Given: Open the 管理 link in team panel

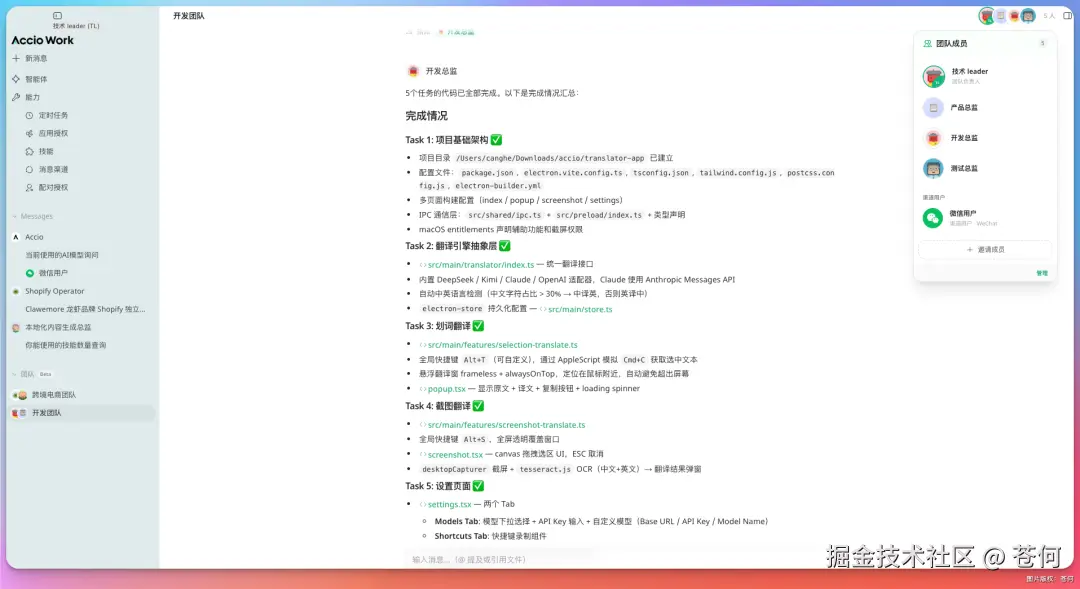Looking at the screenshot, I should [1041, 272].
